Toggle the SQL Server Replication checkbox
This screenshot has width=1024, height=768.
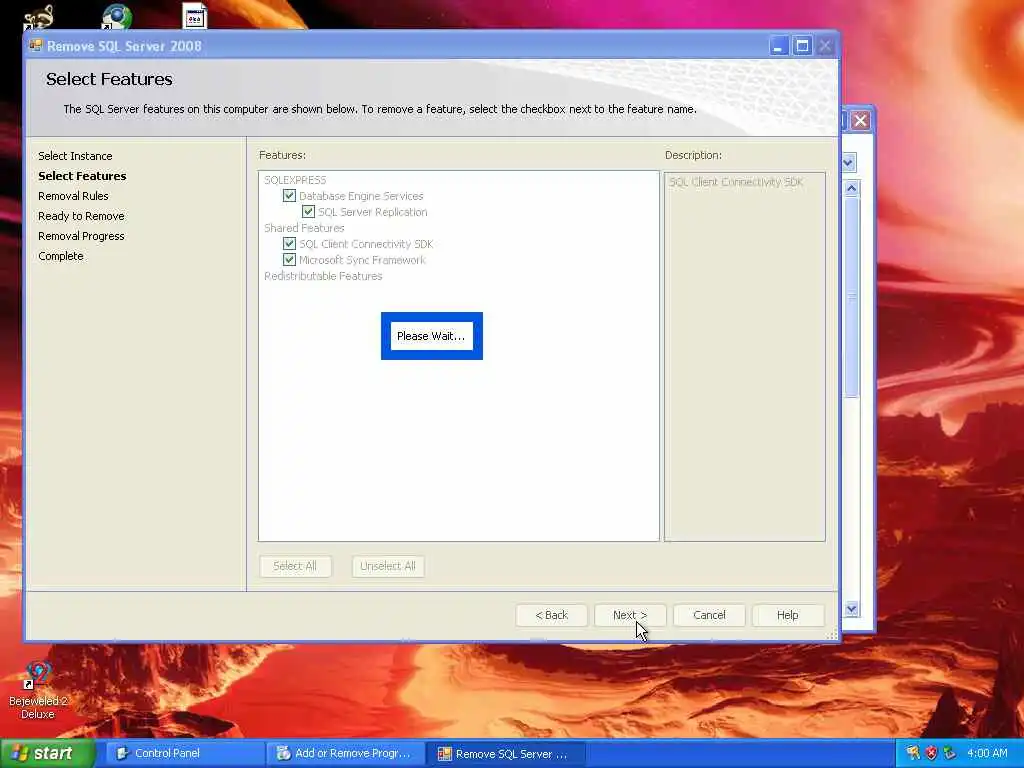[x=308, y=212]
